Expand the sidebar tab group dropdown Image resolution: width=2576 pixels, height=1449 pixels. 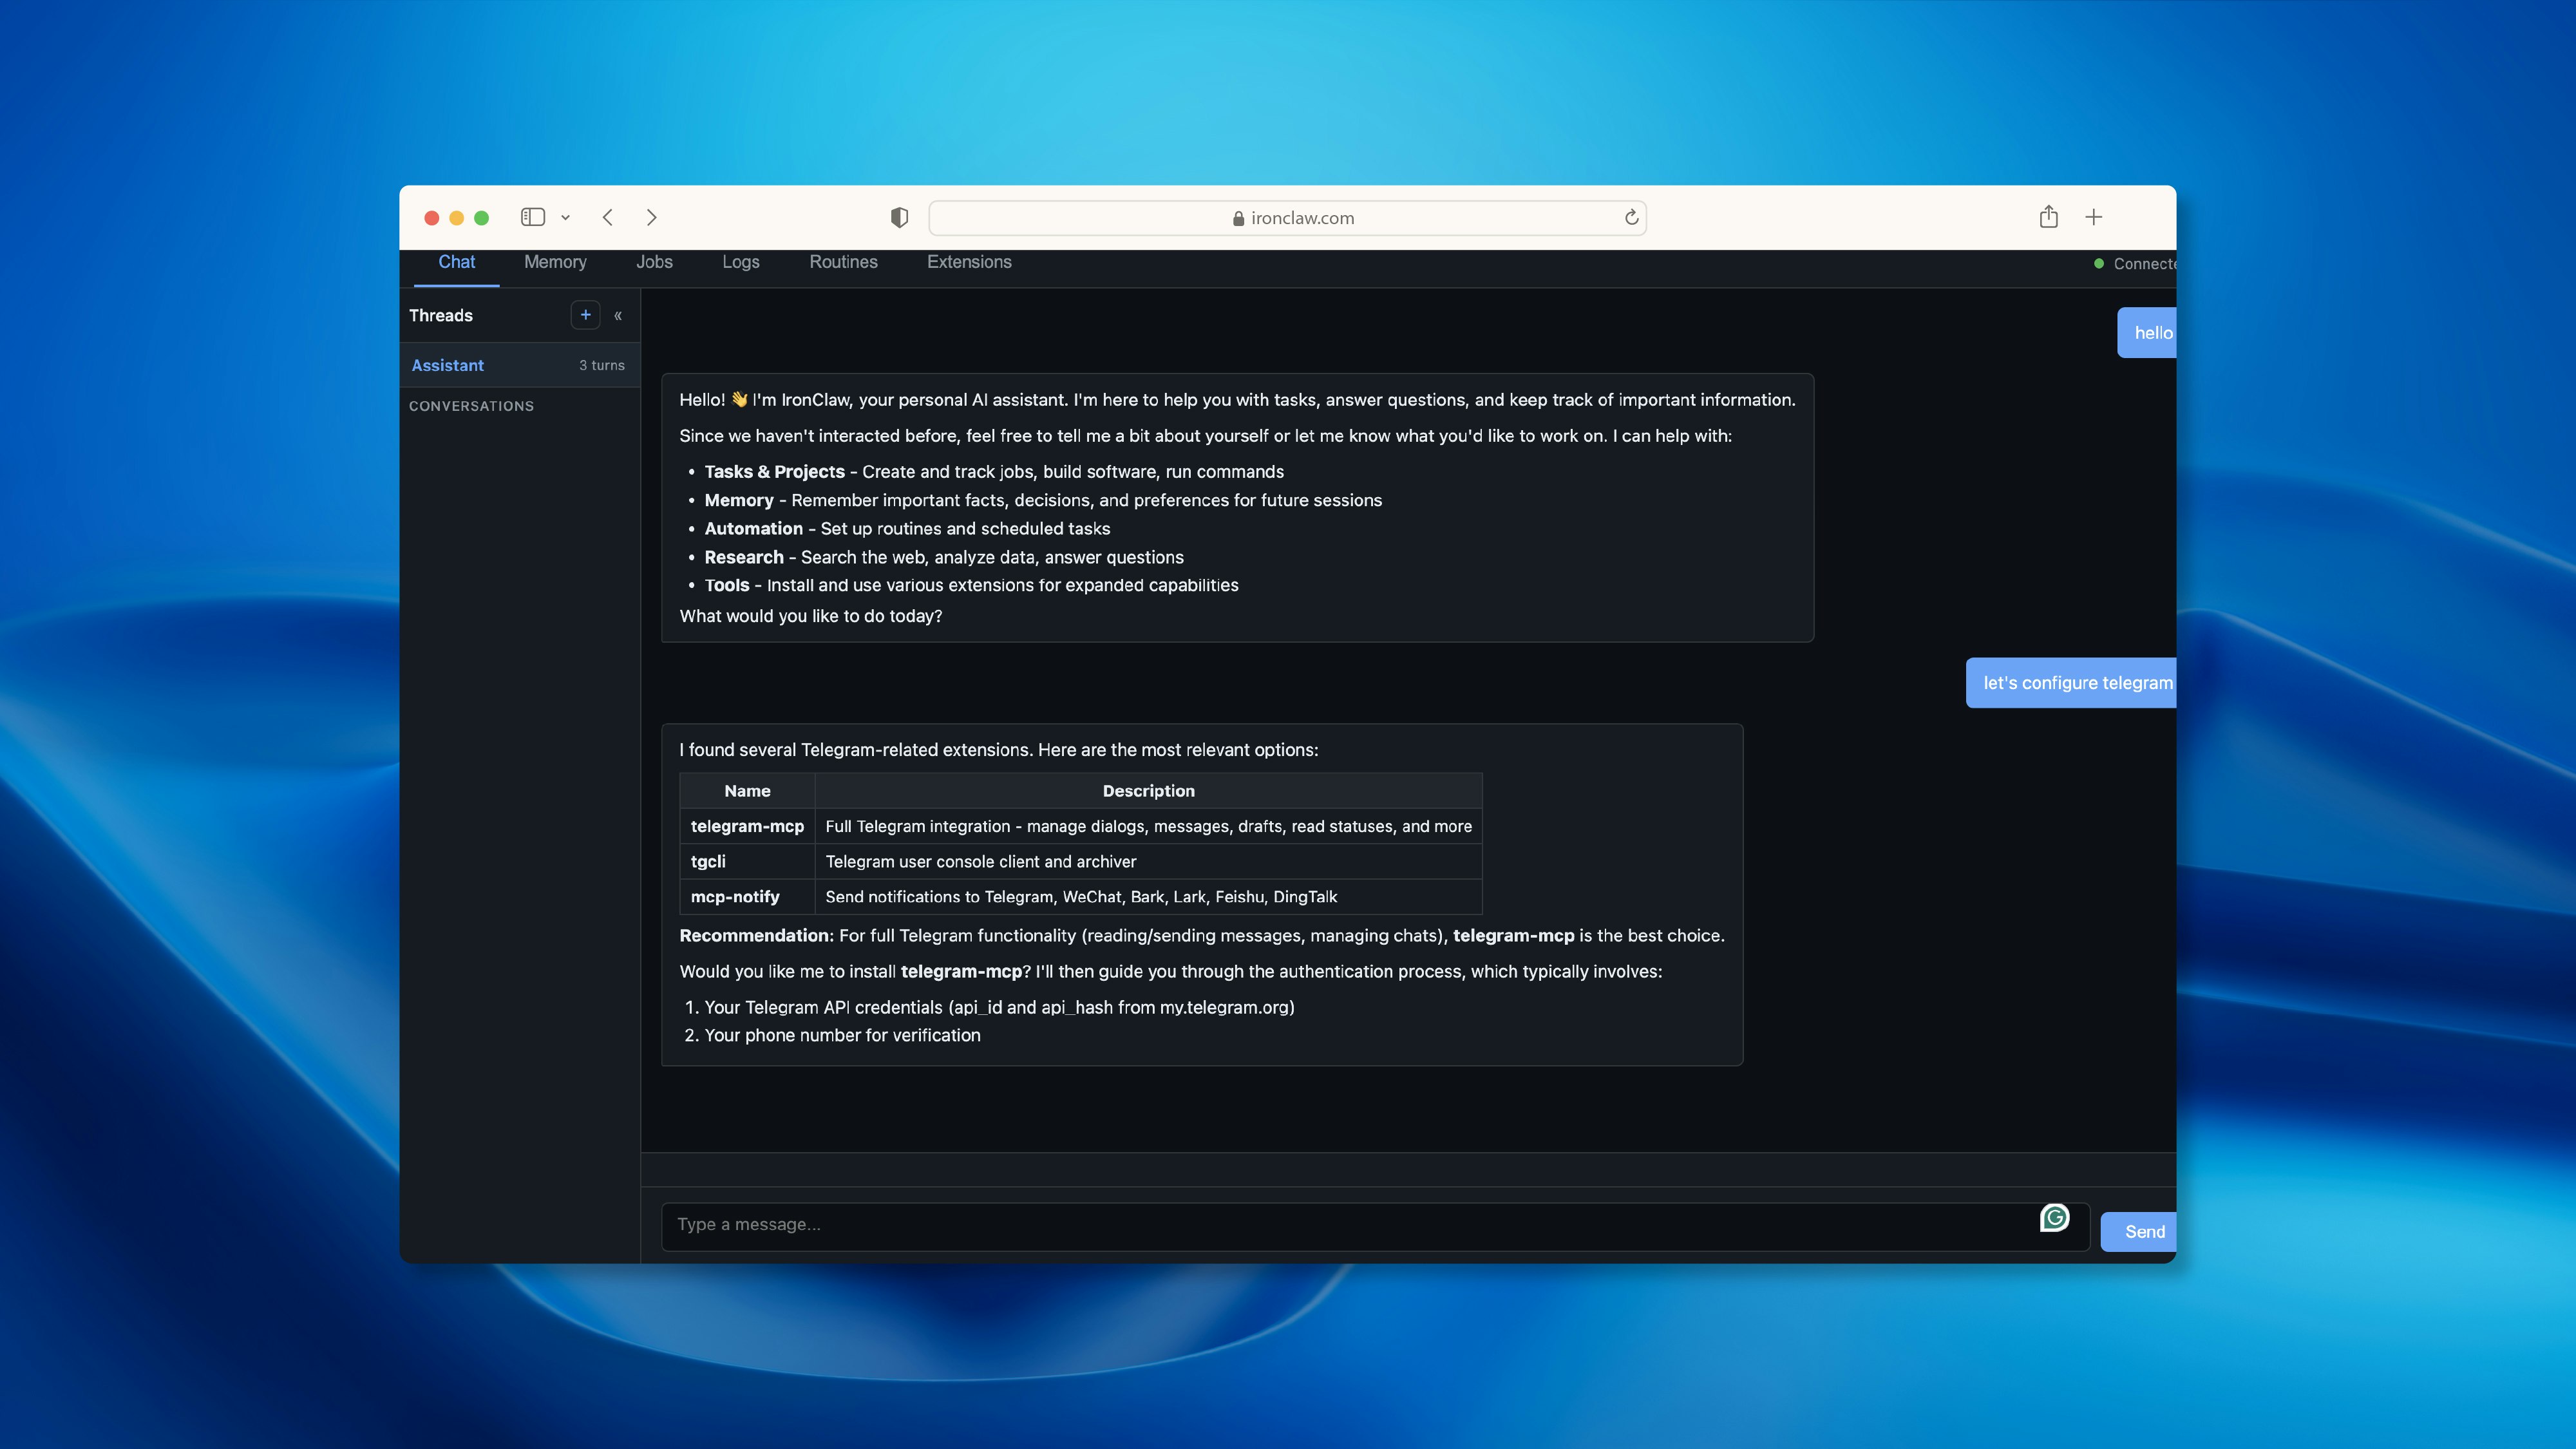coord(565,218)
